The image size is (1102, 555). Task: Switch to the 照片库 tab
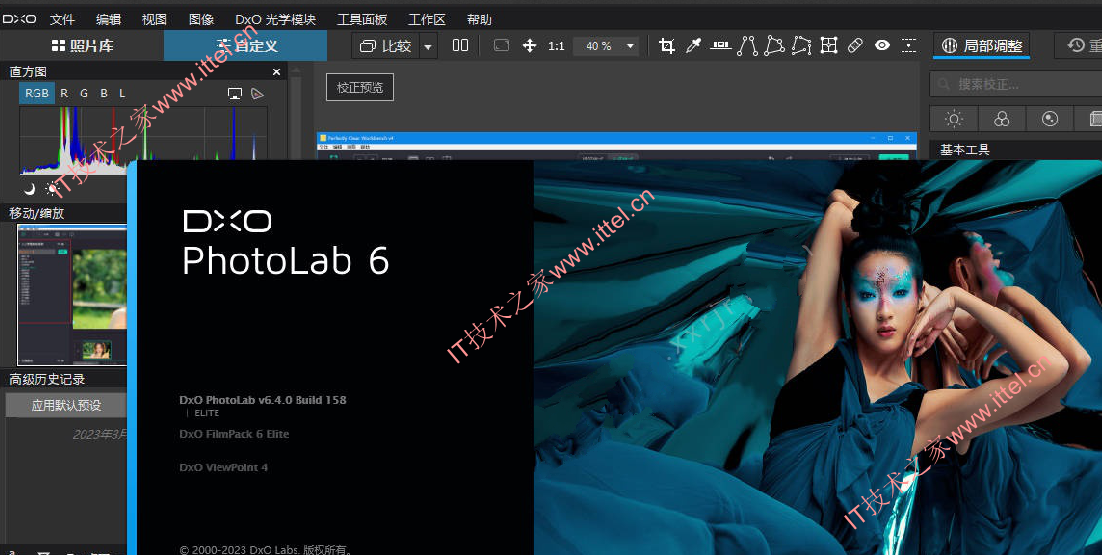pyautogui.click(x=82, y=46)
